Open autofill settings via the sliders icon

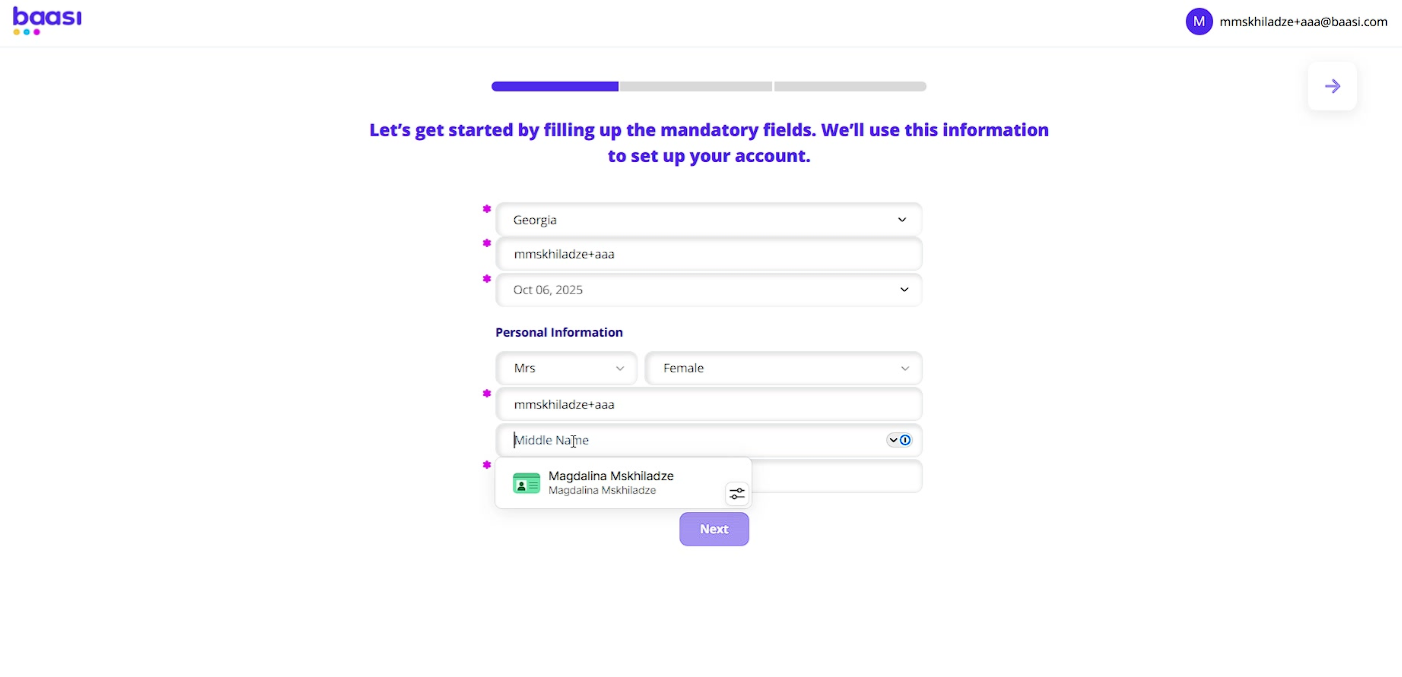click(x=737, y=494)
